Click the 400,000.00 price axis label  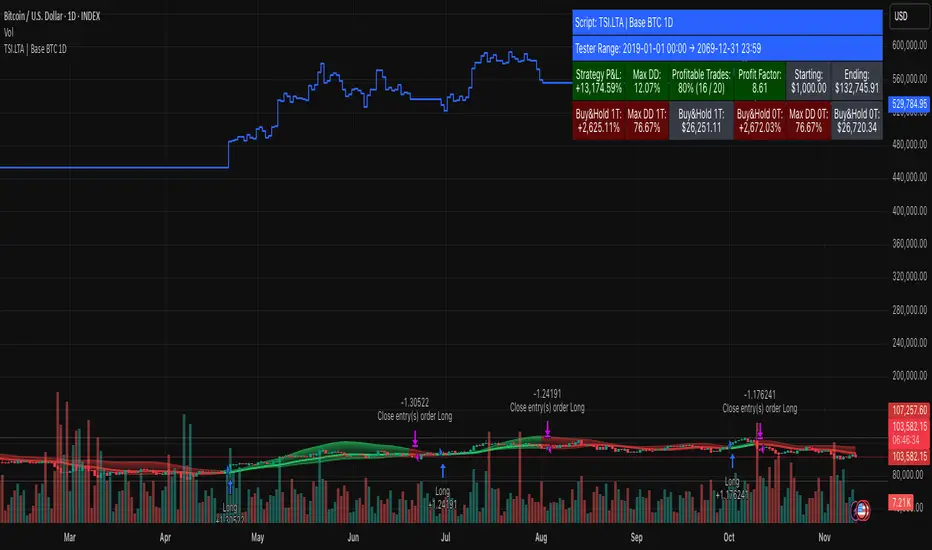(909, 210)
